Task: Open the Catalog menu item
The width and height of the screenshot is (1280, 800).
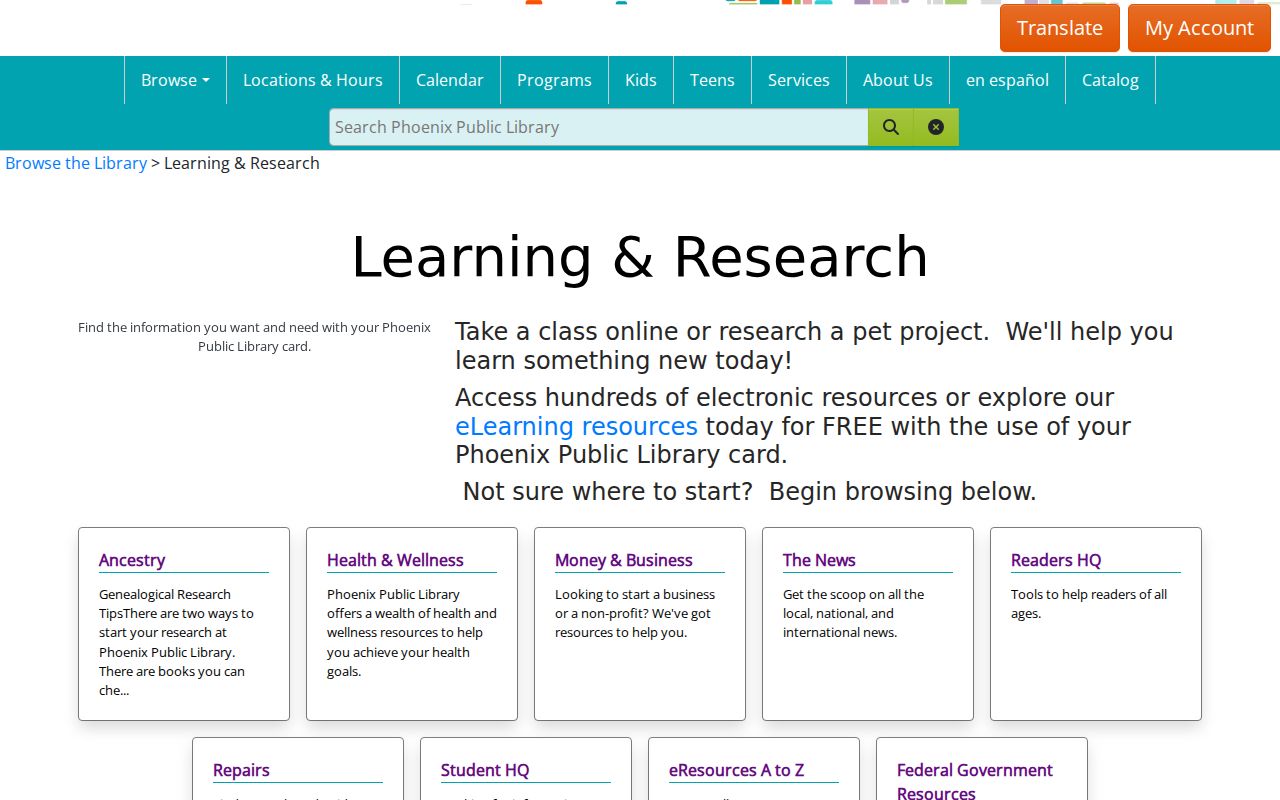Action: coord(1110,80)
